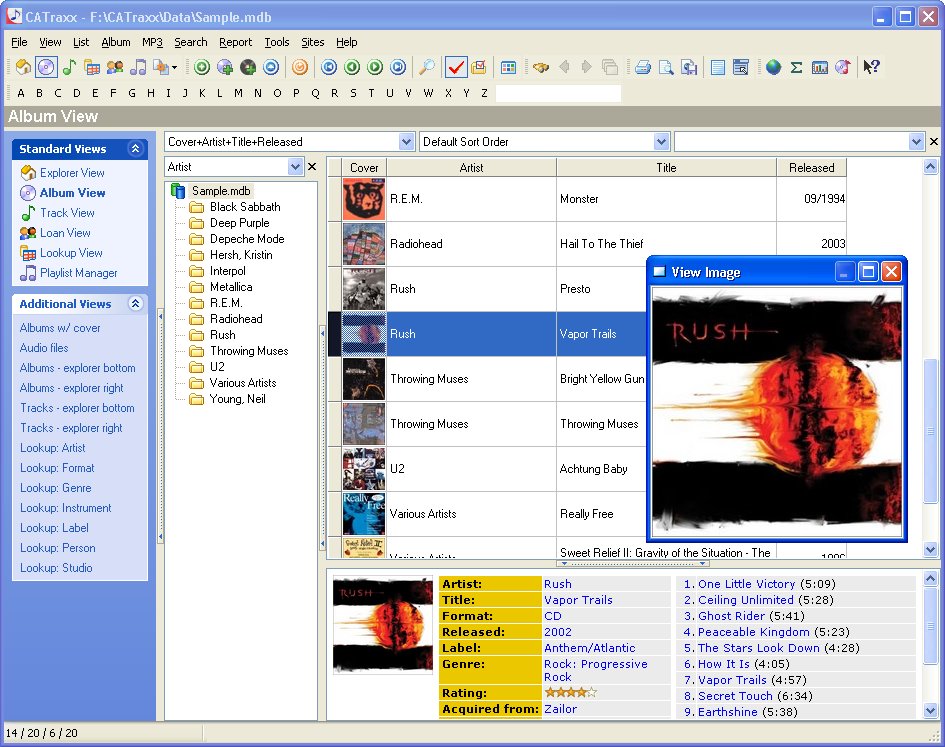Click the vinyl record with plus icon
945x747 pixels.
pos(248,67)
